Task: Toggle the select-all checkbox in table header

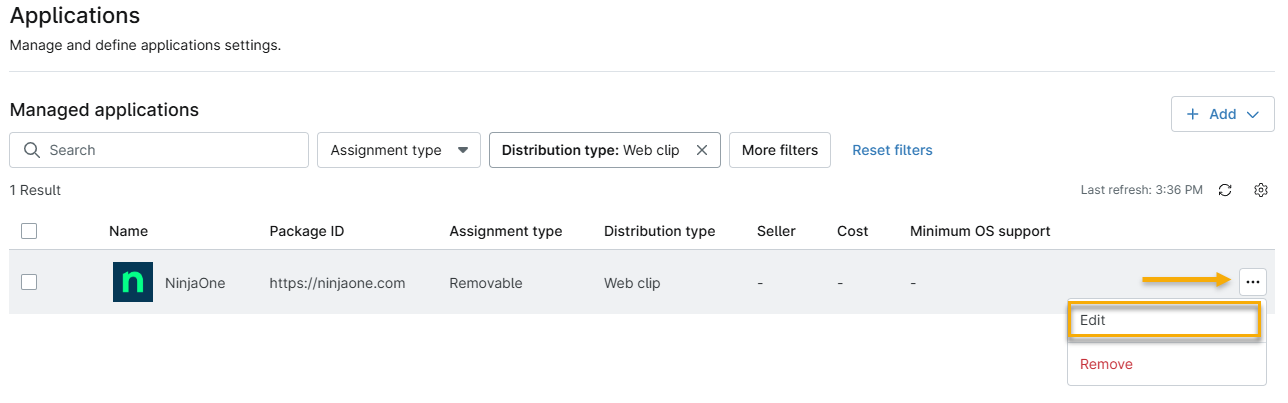Action: pos(29,231)
